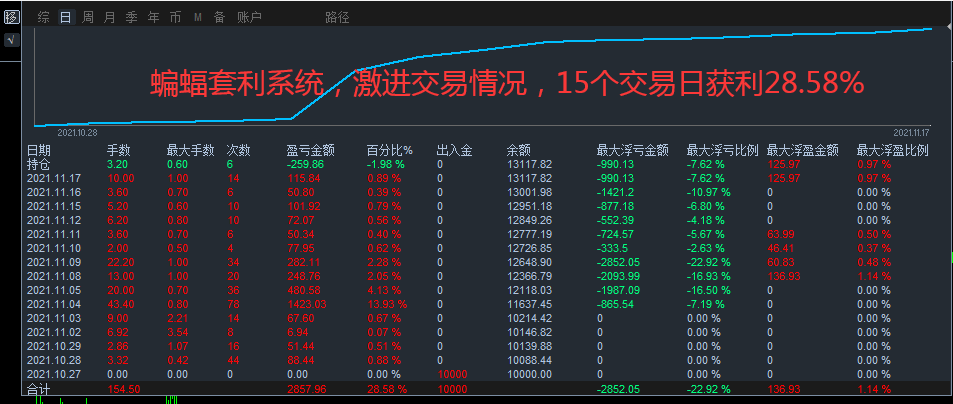Viewport: 953px width, 404px height.
Task: Click the 余额 column header
Action: (x=518, y=151)
